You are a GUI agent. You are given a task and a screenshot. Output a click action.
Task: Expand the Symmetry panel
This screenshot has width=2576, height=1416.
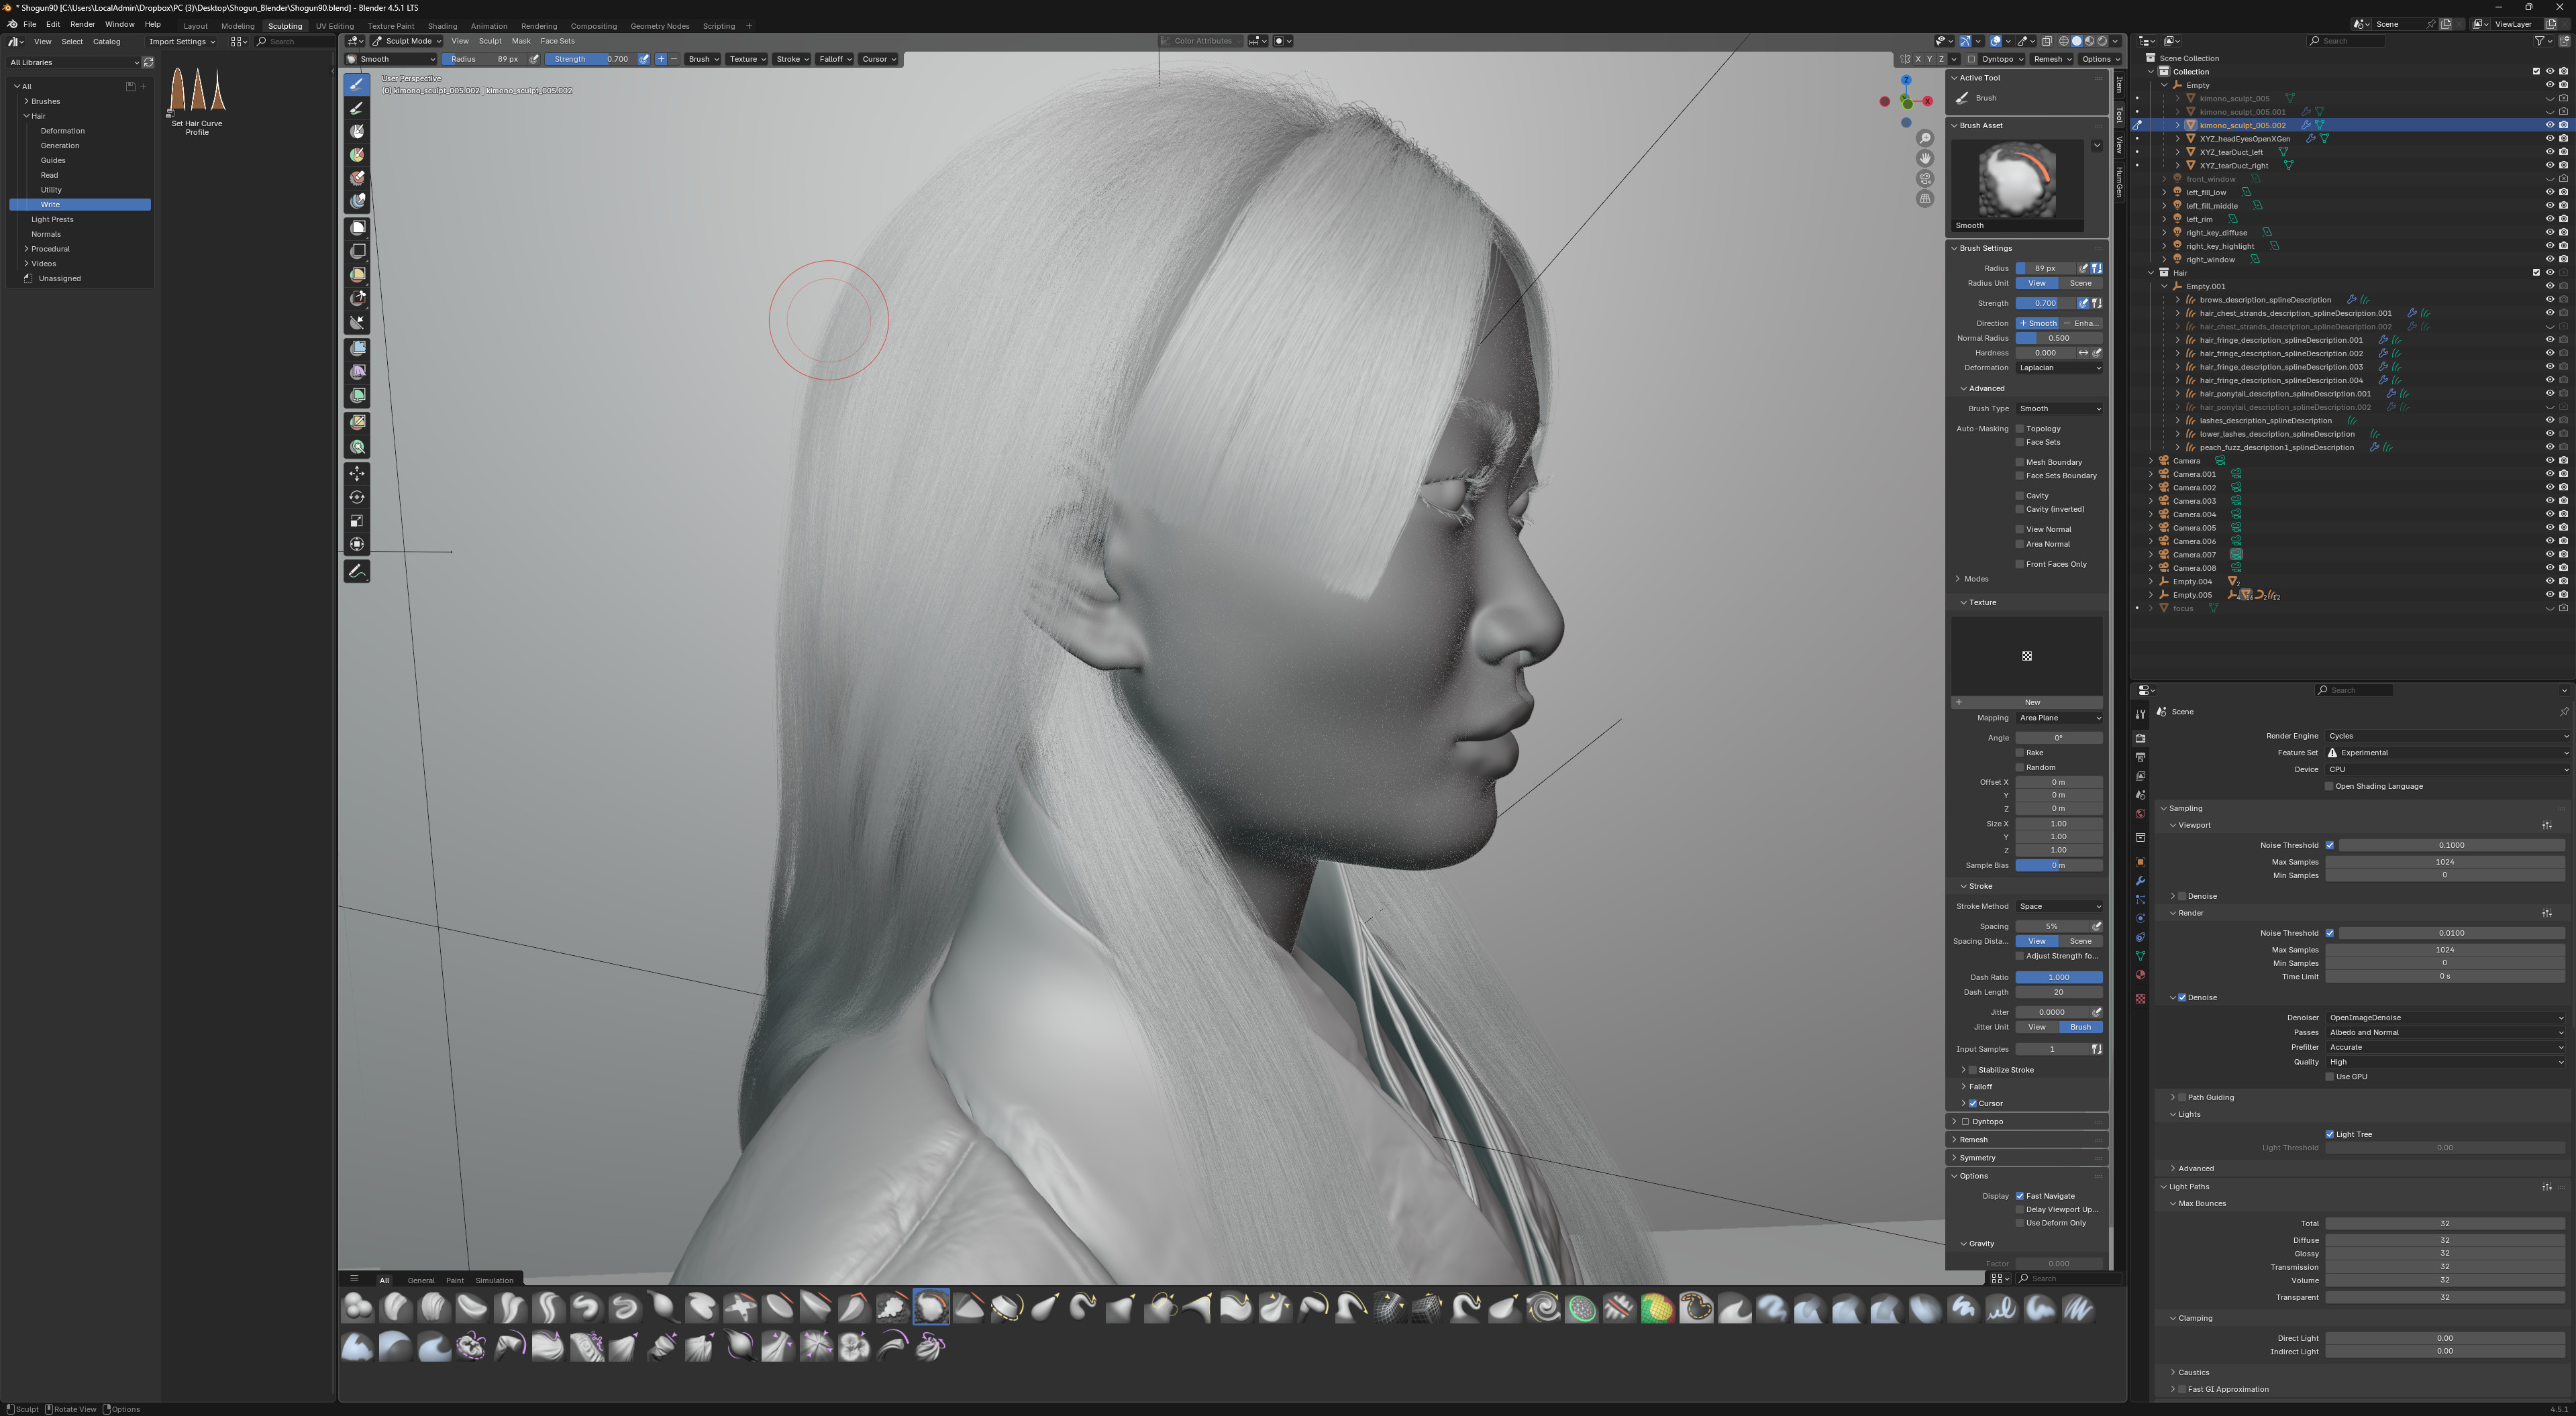pos(1977,1158)
